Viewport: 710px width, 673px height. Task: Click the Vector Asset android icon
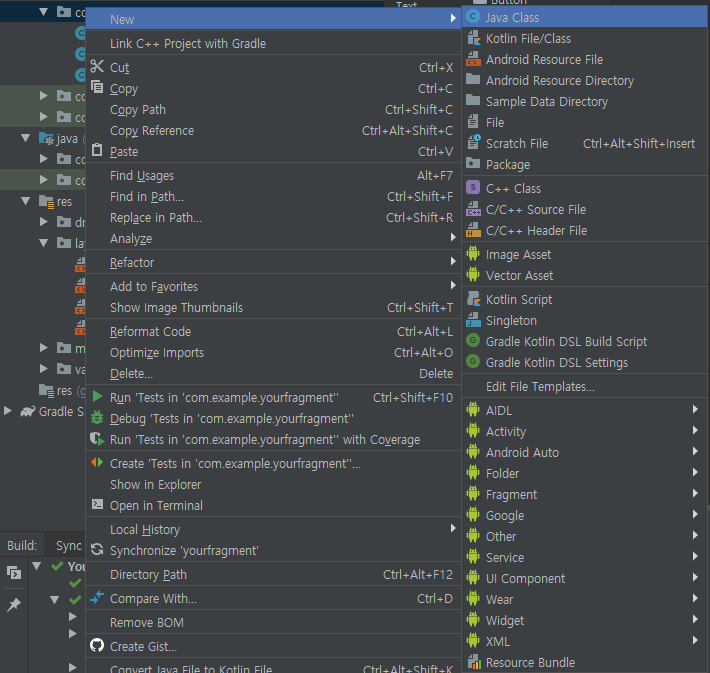coord(473,274)
